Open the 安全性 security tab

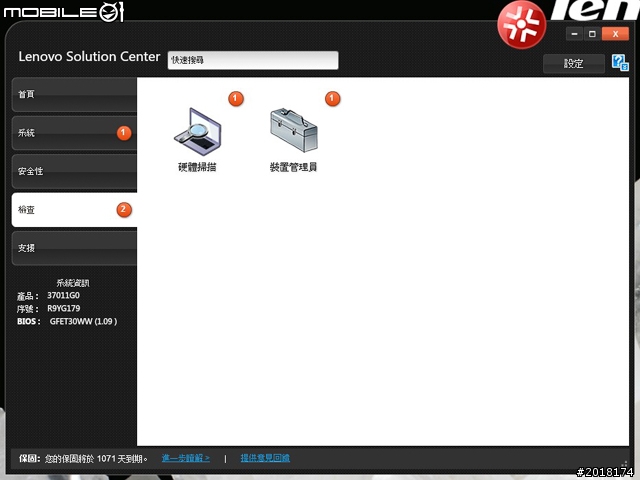click(x=74, y=171)
